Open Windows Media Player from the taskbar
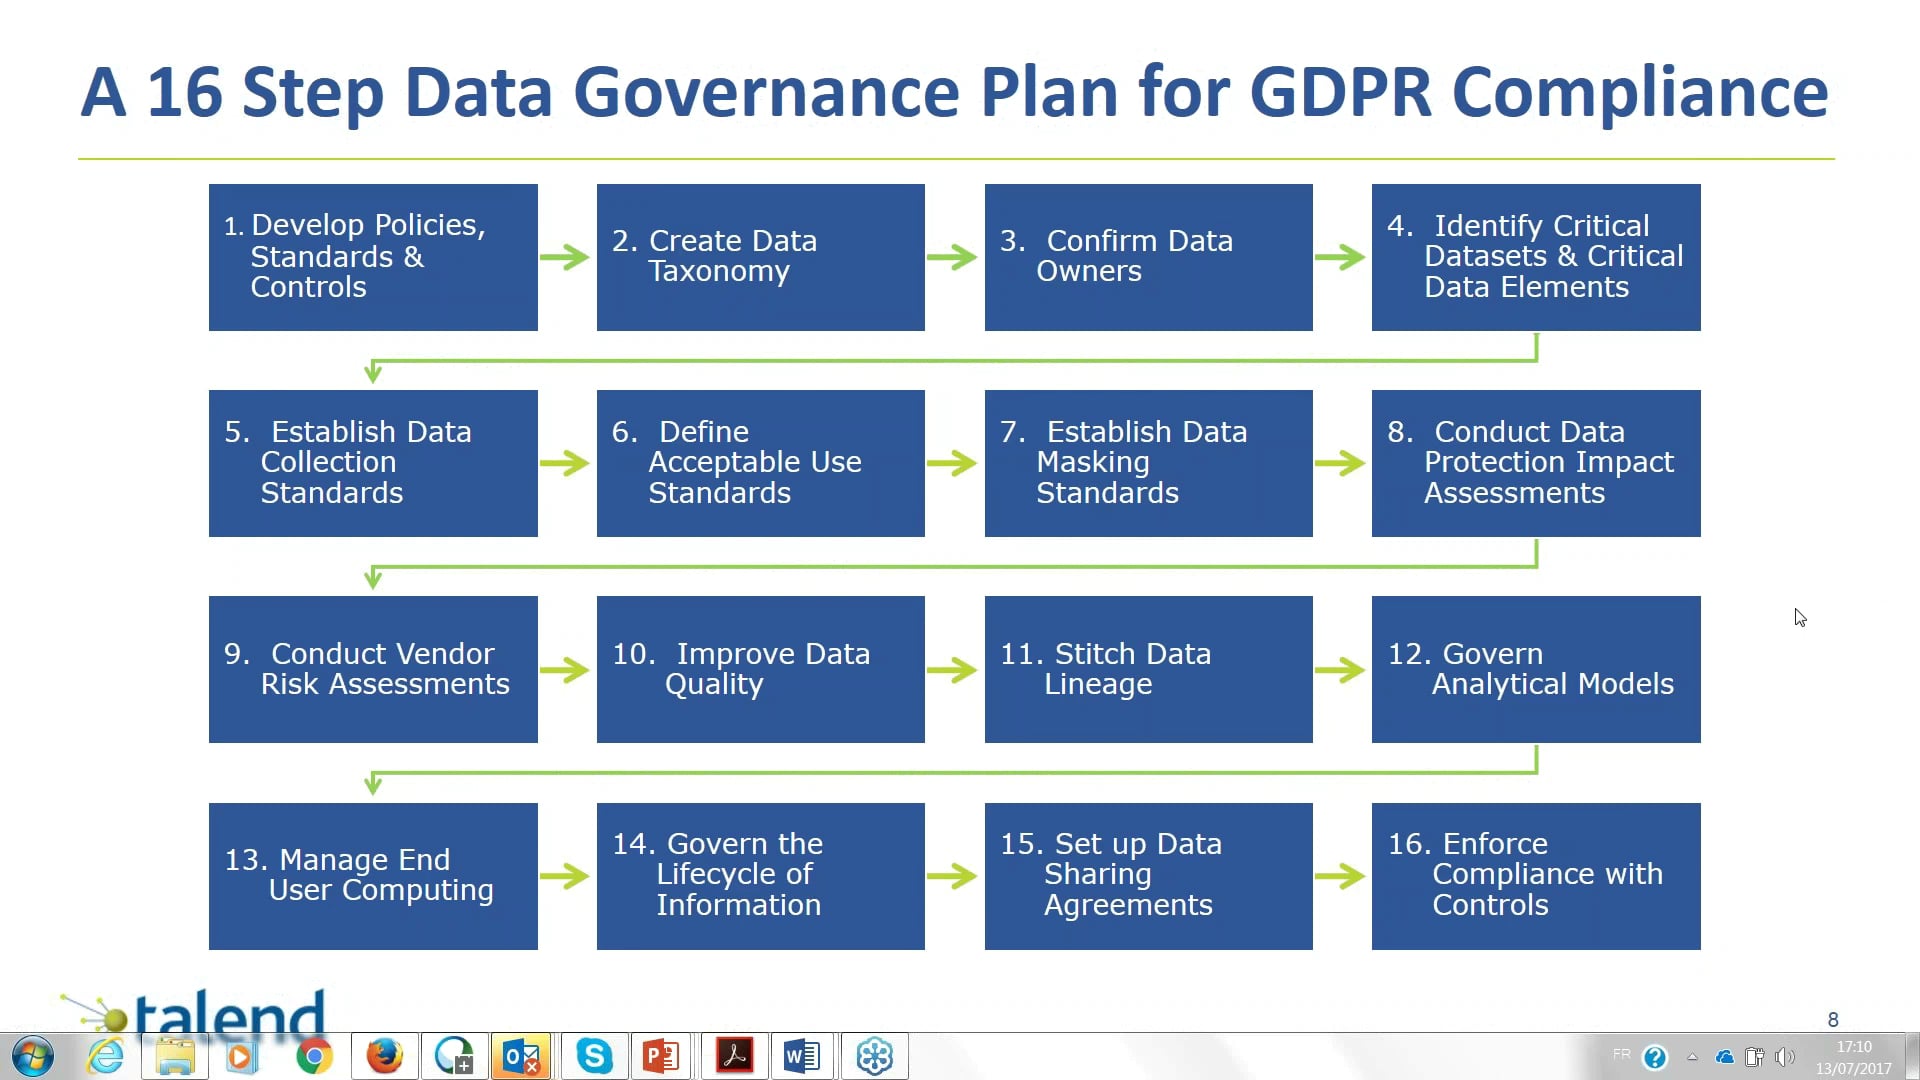Viewport: 1920px width, 1080px height. [243, 1056]
